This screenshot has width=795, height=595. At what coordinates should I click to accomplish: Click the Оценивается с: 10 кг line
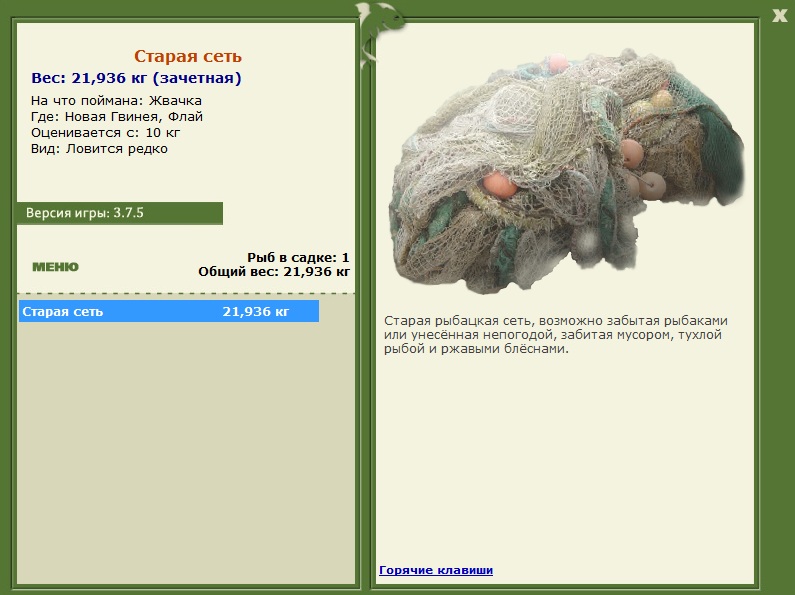click(105, 133)
